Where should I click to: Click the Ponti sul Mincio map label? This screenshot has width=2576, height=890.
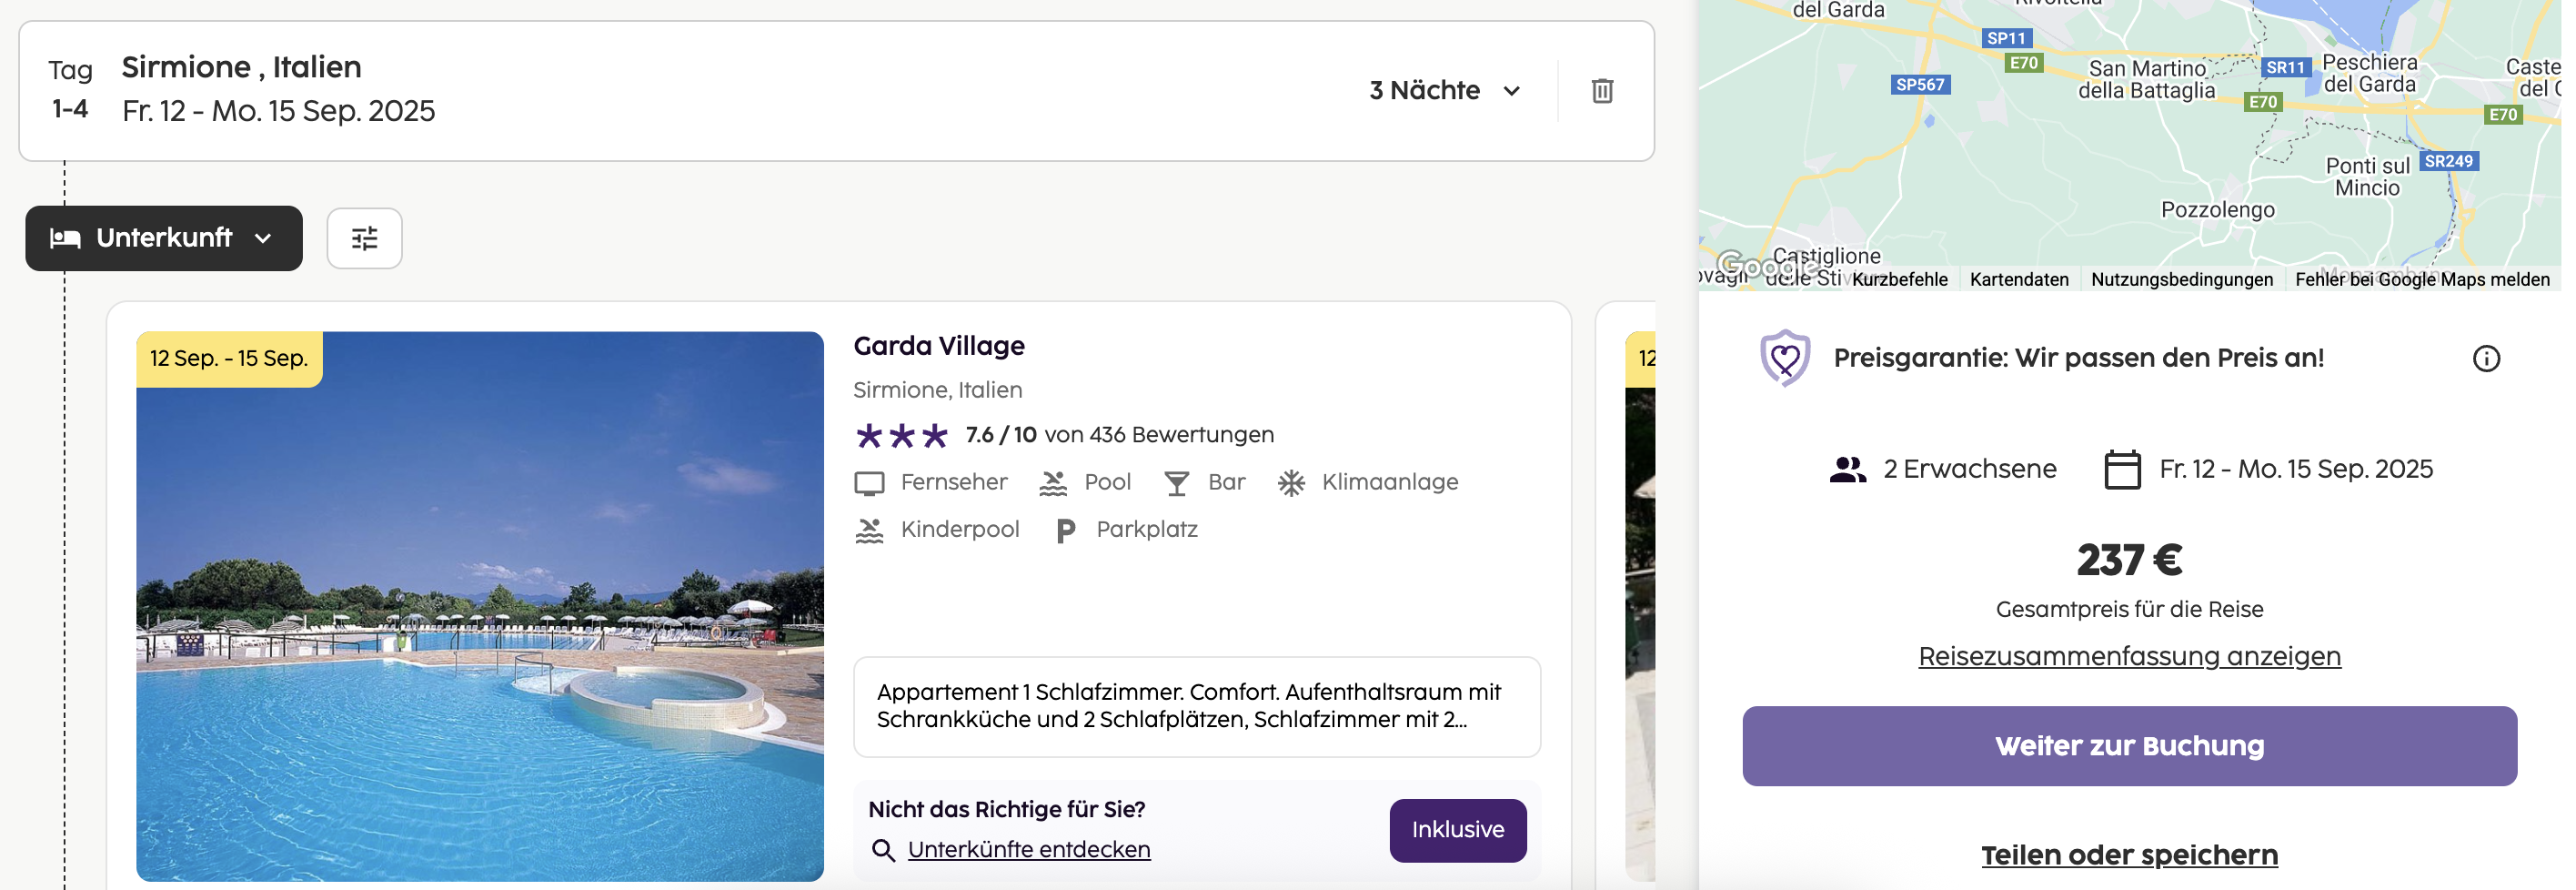(2367, 177)
